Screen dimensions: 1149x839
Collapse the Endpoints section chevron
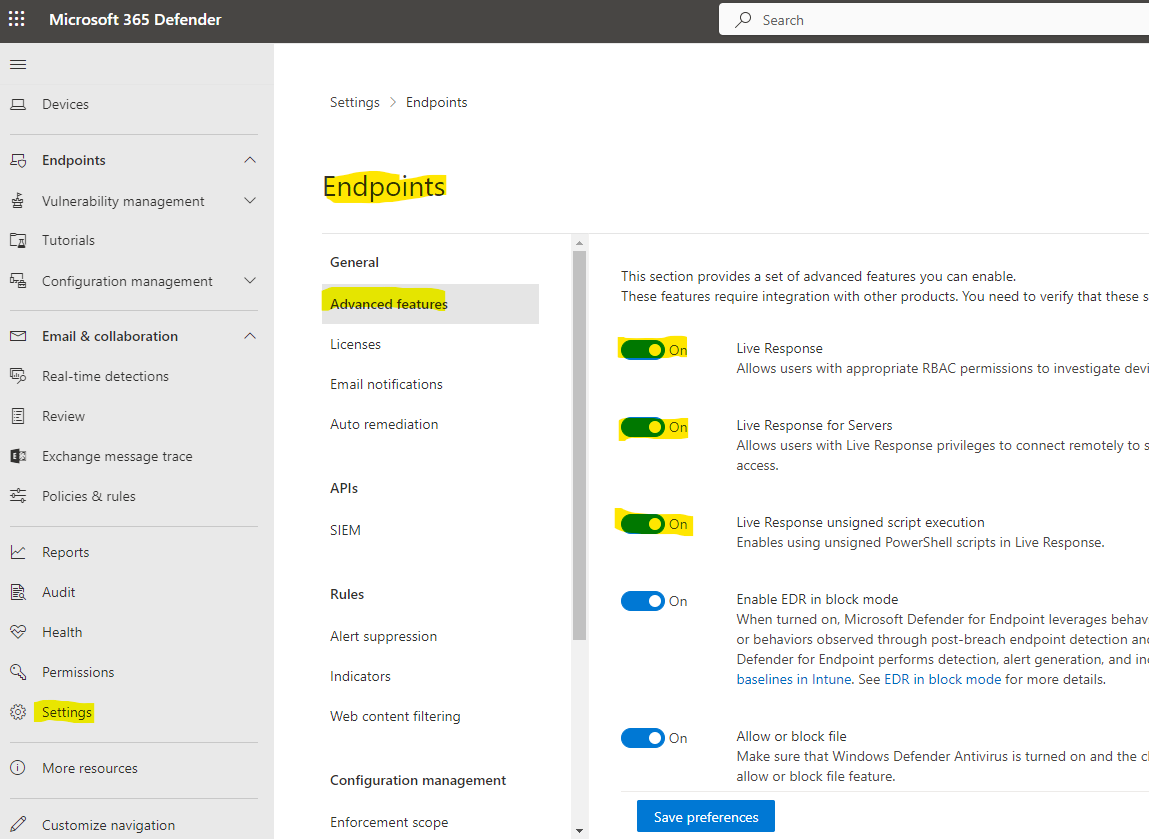click(250, 160)
